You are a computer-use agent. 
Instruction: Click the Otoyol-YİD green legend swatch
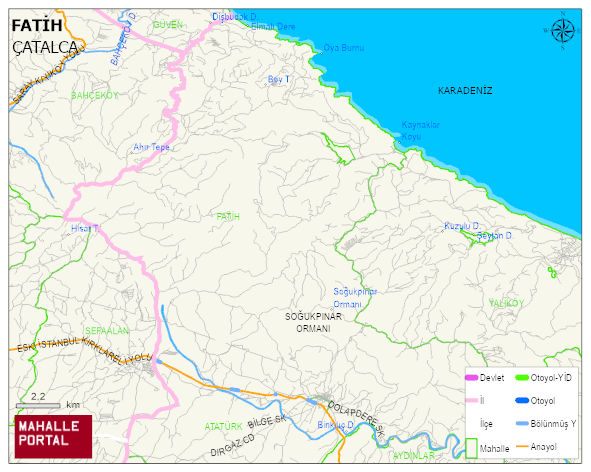[522, 378]
